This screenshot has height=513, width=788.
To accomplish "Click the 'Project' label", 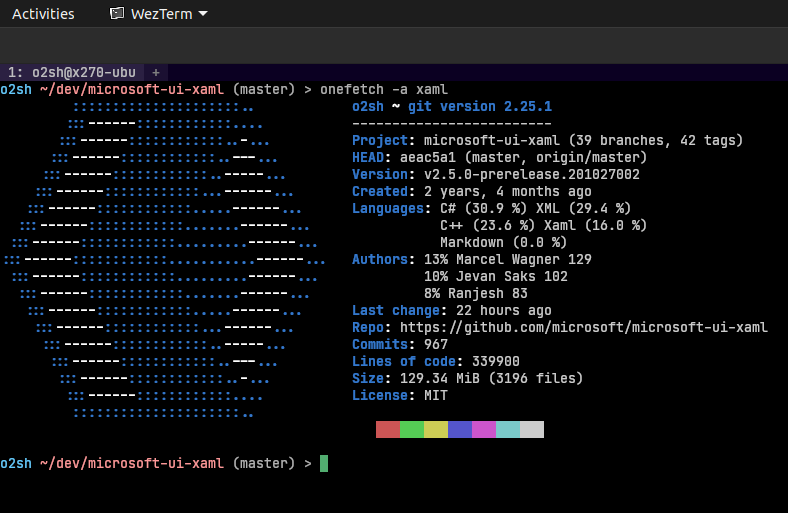I will (x=380, y=140).
